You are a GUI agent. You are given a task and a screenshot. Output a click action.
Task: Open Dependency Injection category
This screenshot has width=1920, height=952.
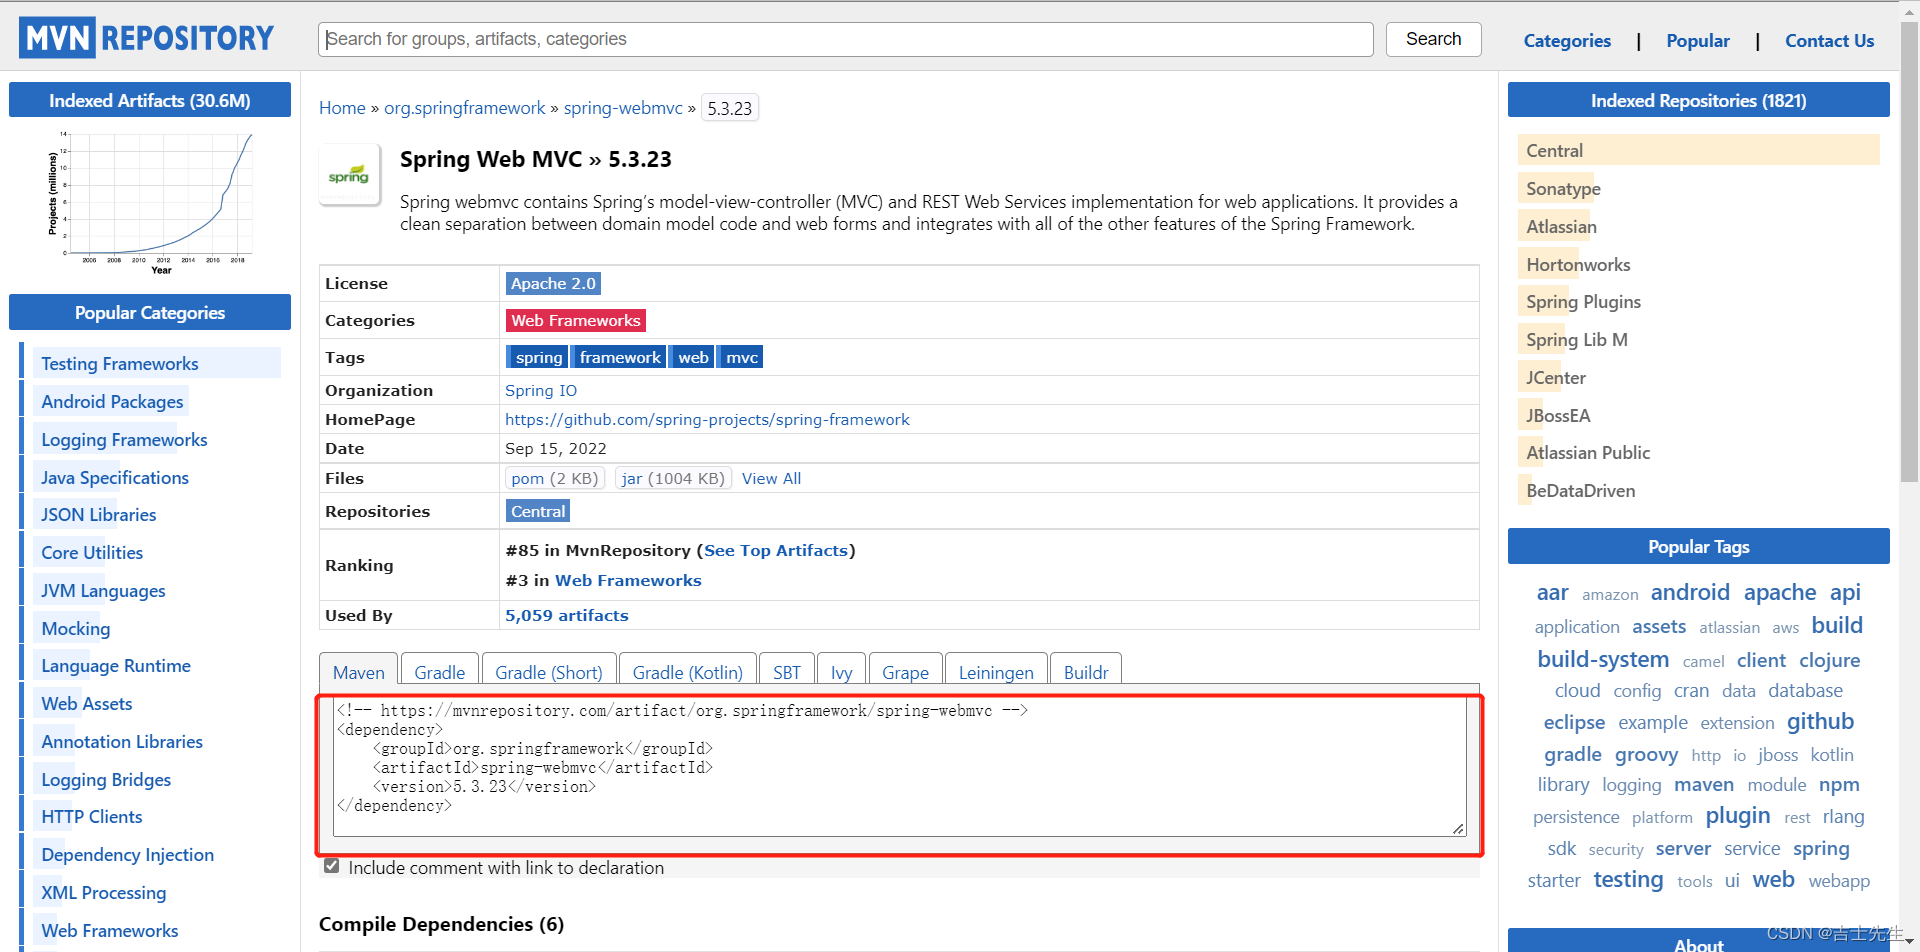(127, 855)
